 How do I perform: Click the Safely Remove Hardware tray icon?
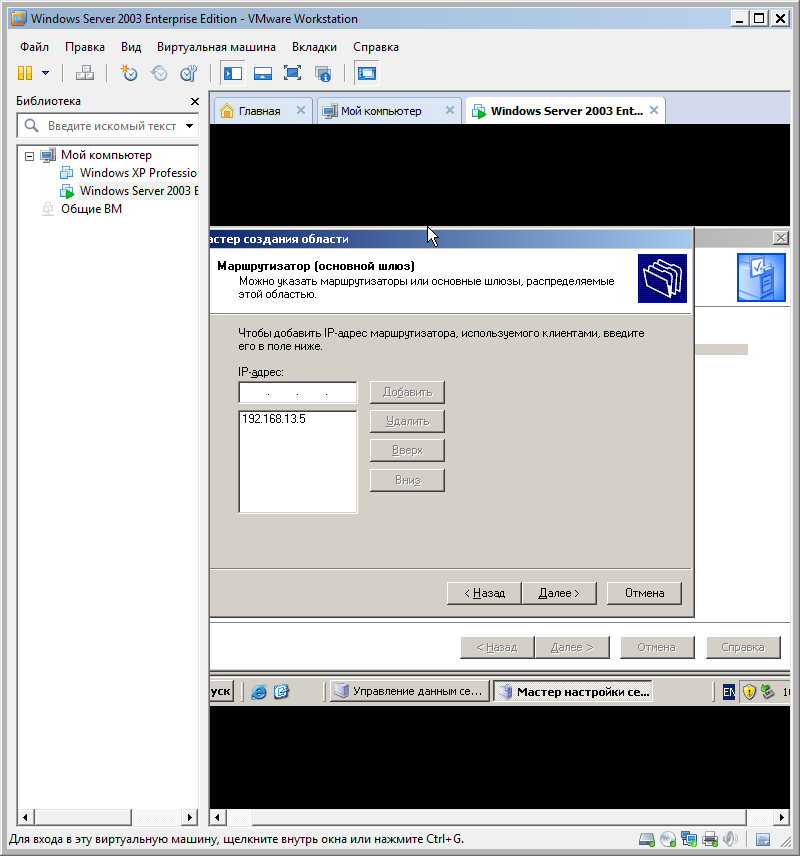[768, 692]
